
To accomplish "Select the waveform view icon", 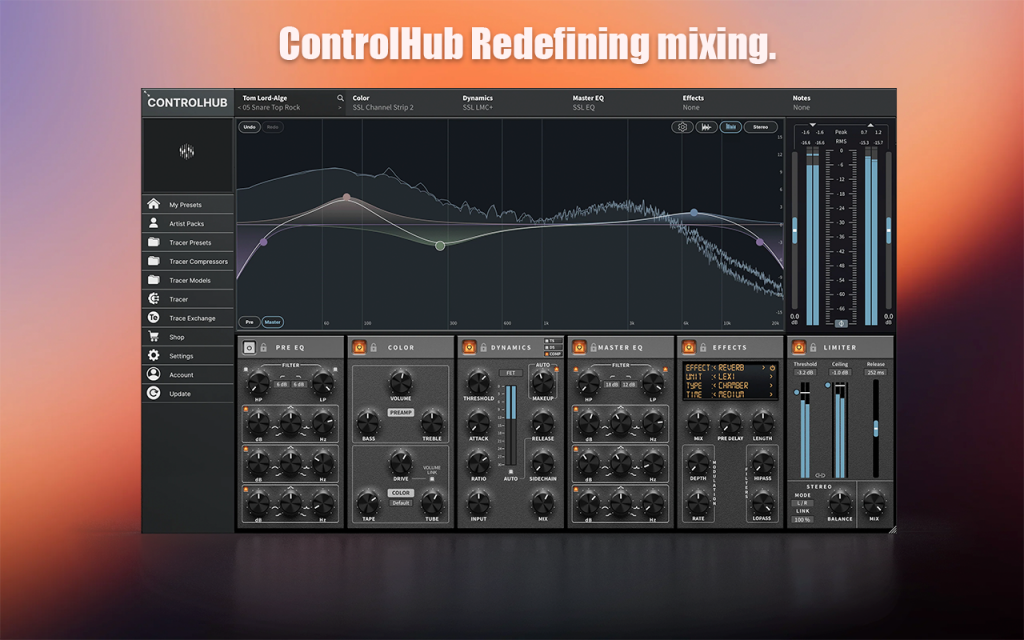I will point(707,127).
